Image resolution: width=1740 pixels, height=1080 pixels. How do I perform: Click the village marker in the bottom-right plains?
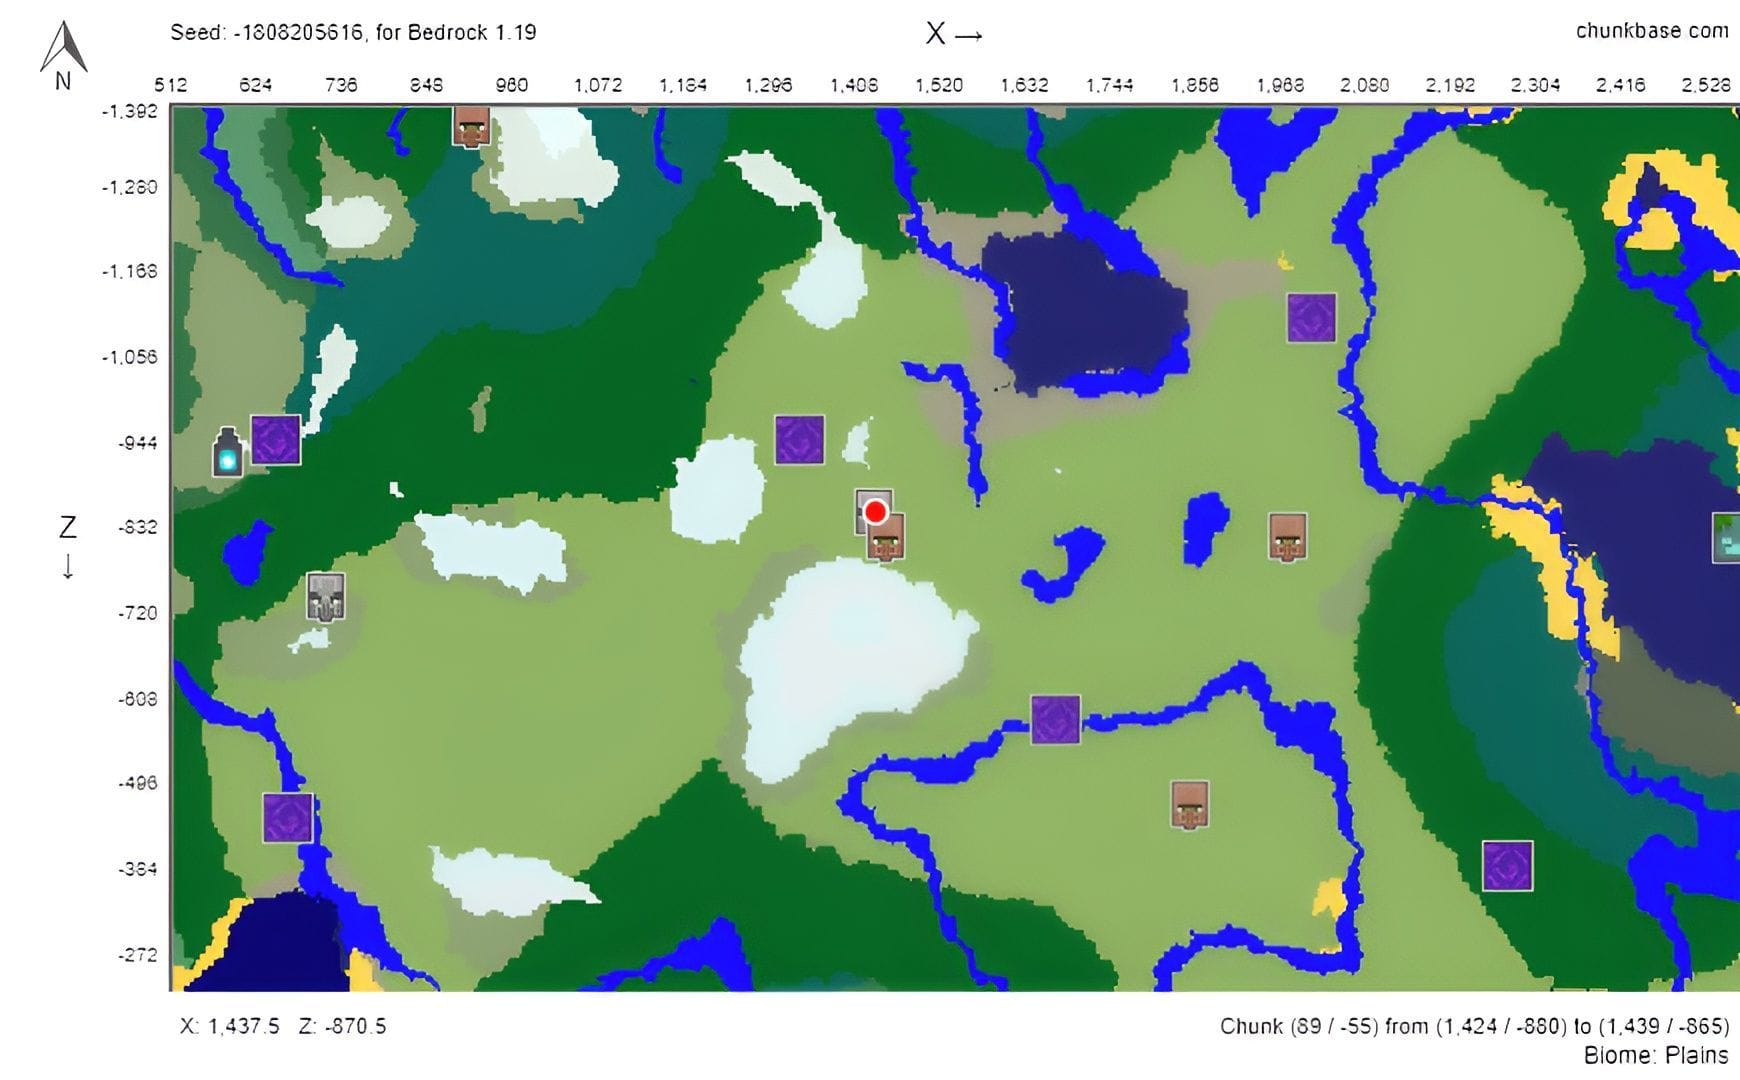pos(1190,803)
